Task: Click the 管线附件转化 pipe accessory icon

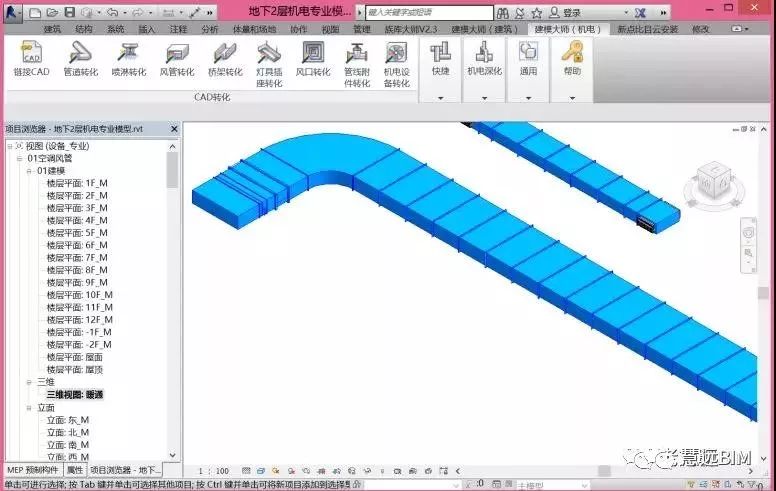Action: [357, 64]
